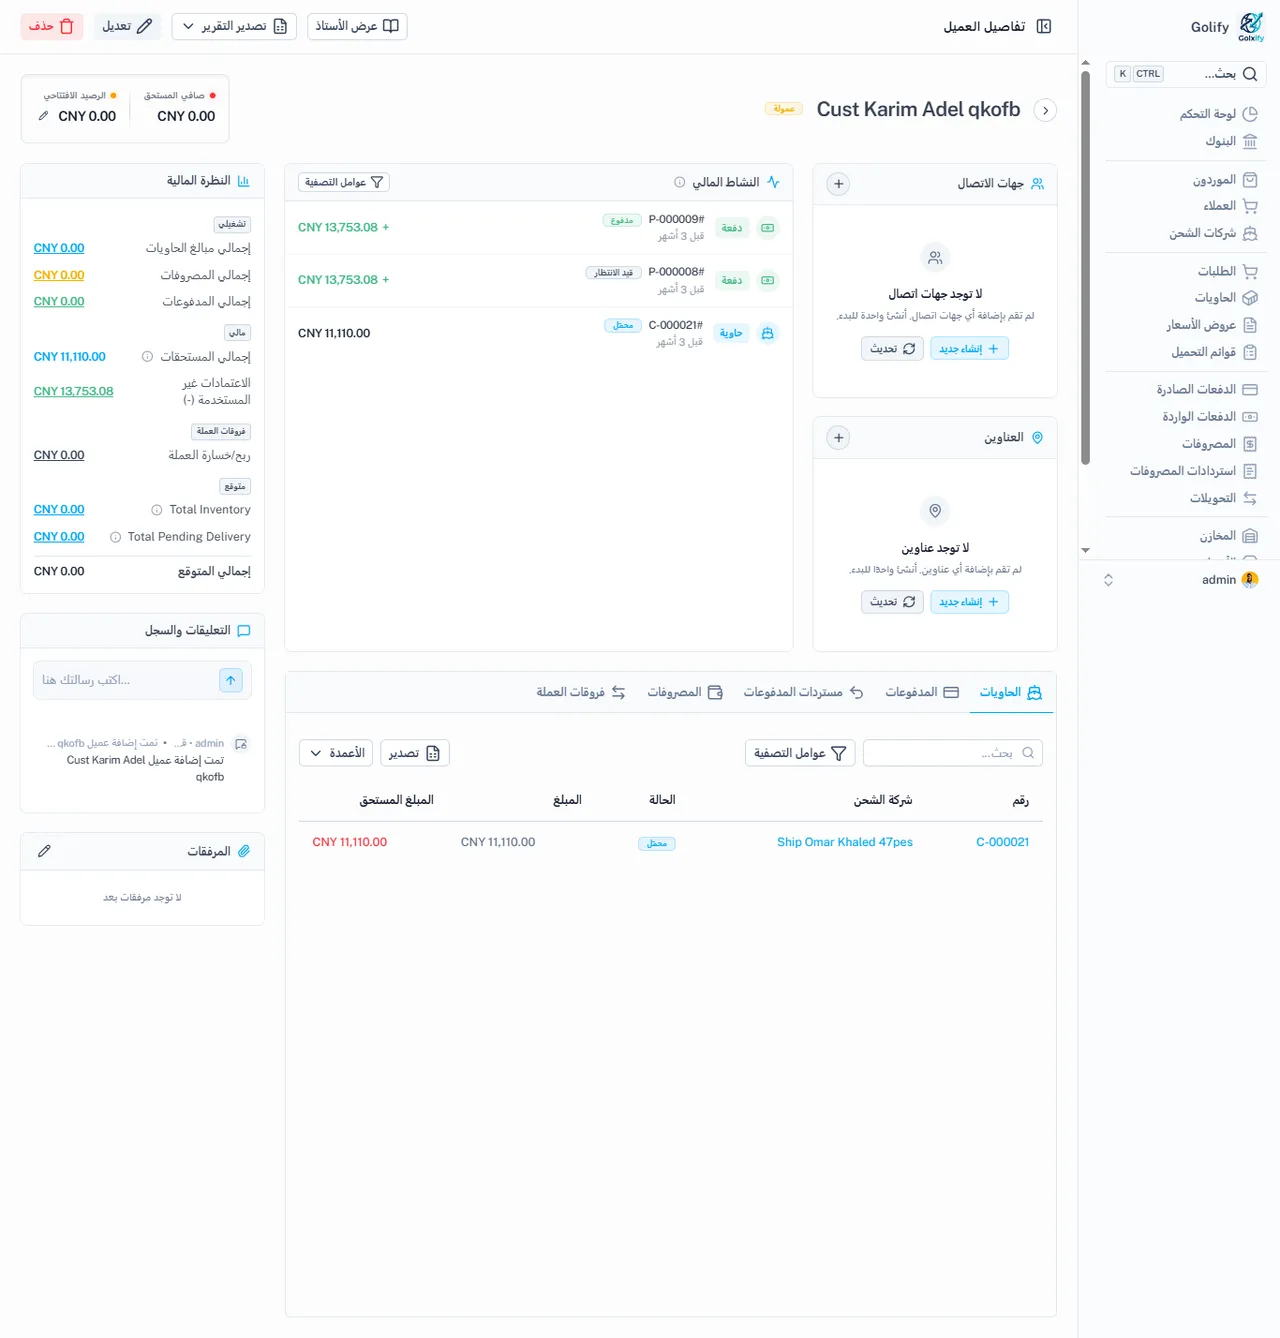The image size is (1280, 1338).
Task: Click info icon next to النشاط المالي
Action: [680, 182]
